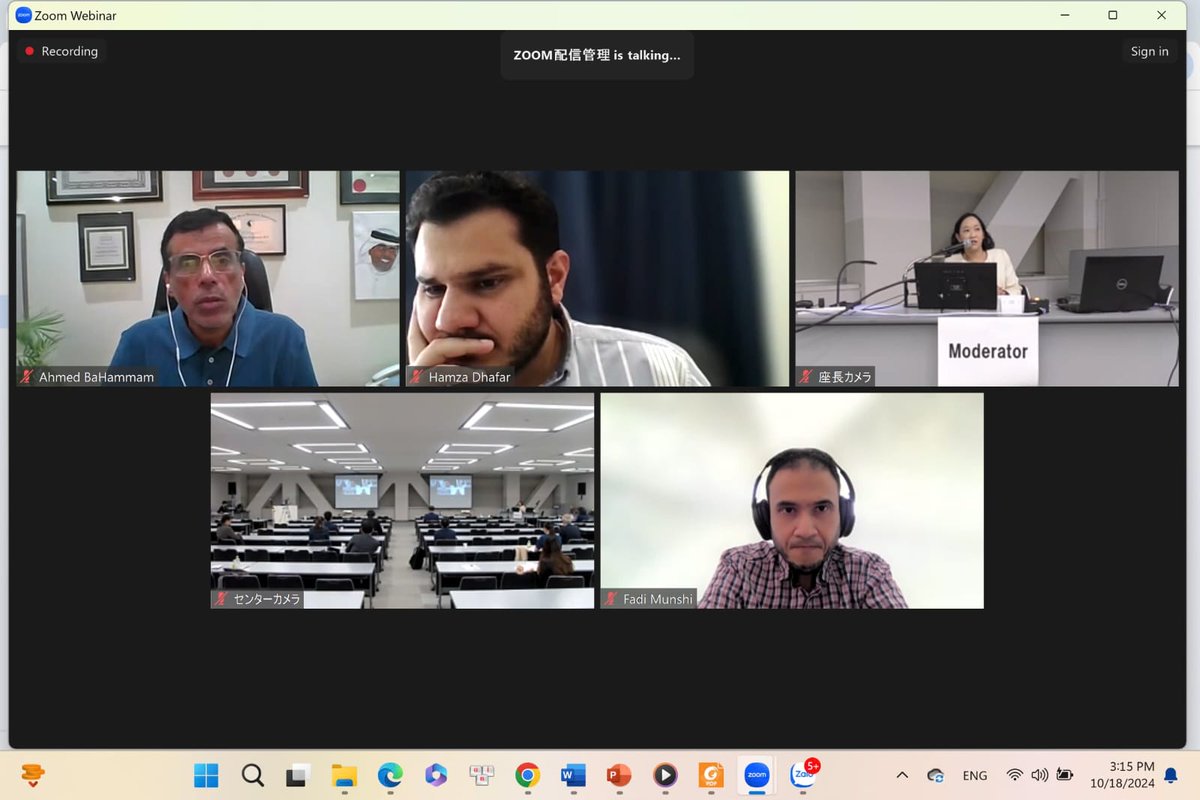
Task: Open Copilot from the taskbar
Action: coord(435,775)
